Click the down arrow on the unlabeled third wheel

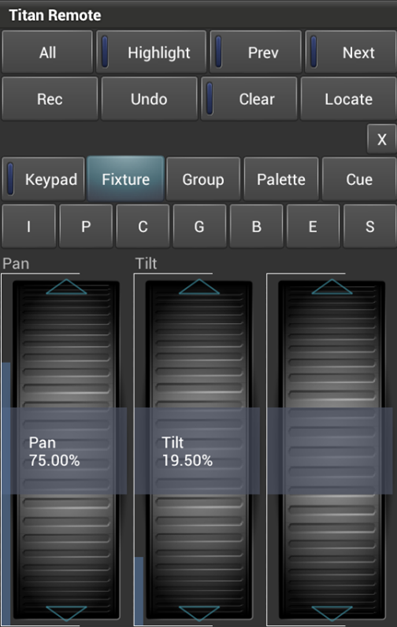coord(332,613)
